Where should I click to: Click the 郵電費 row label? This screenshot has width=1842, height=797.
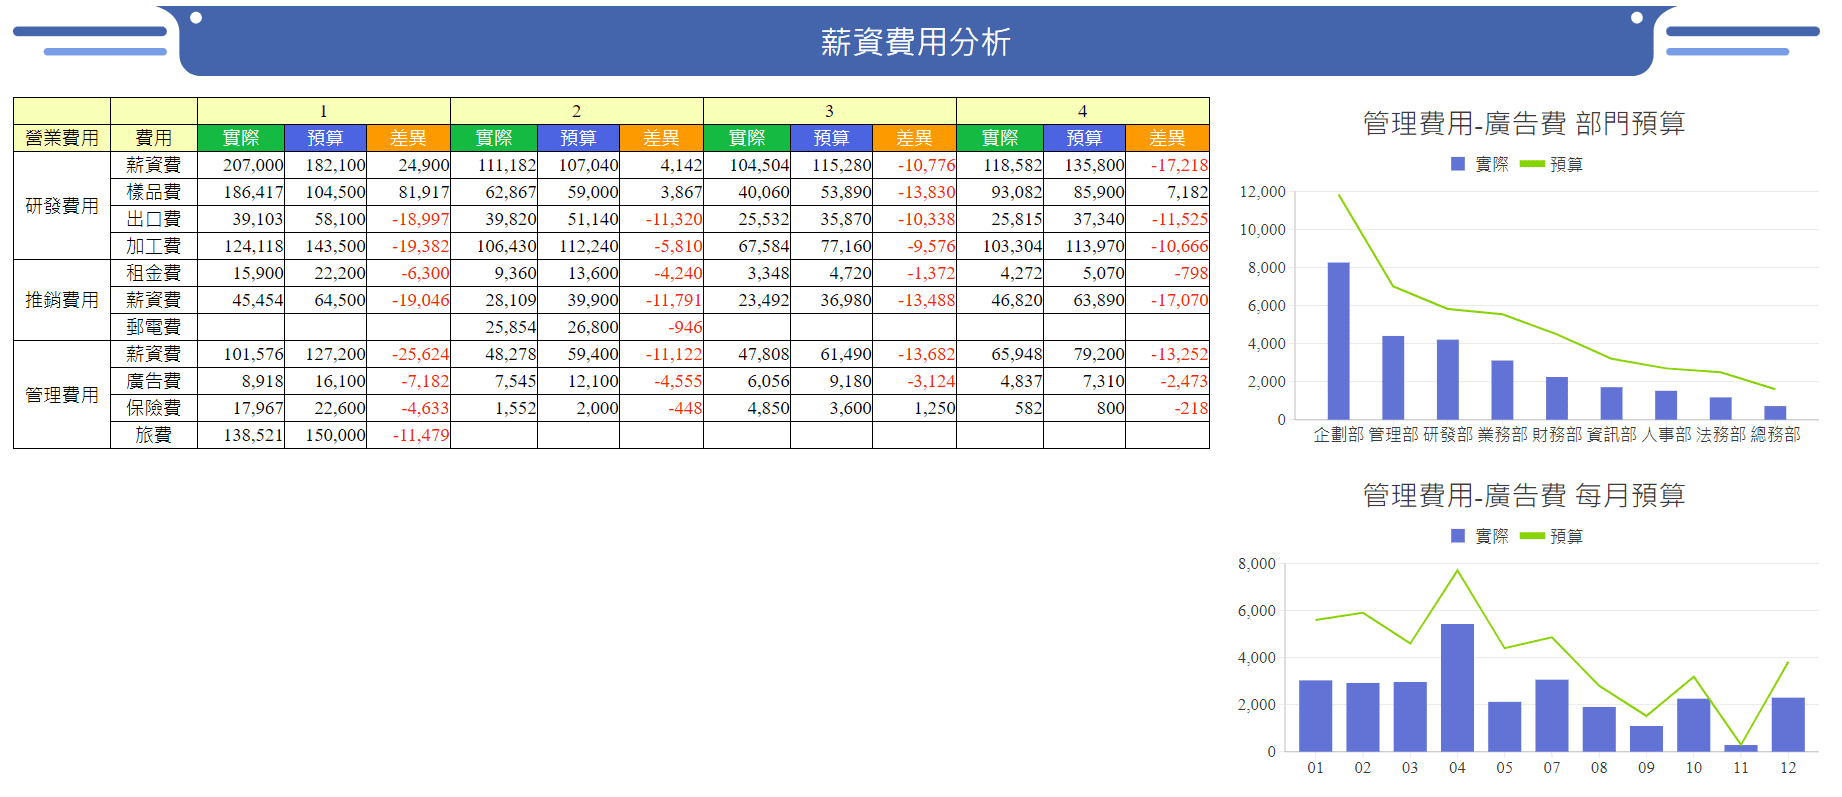click(x=154, y=327)
